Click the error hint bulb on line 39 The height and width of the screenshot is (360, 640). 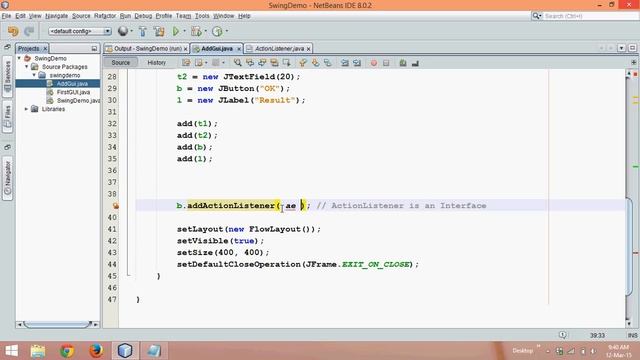click(116, 206)
